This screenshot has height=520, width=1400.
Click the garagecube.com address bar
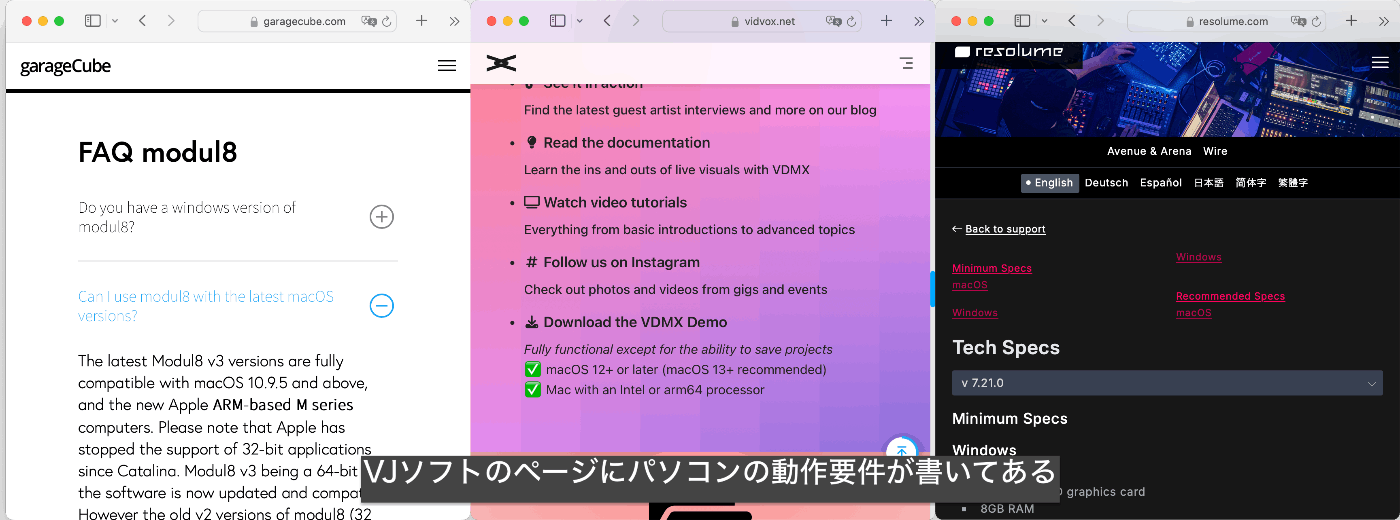tap(296, 21)
